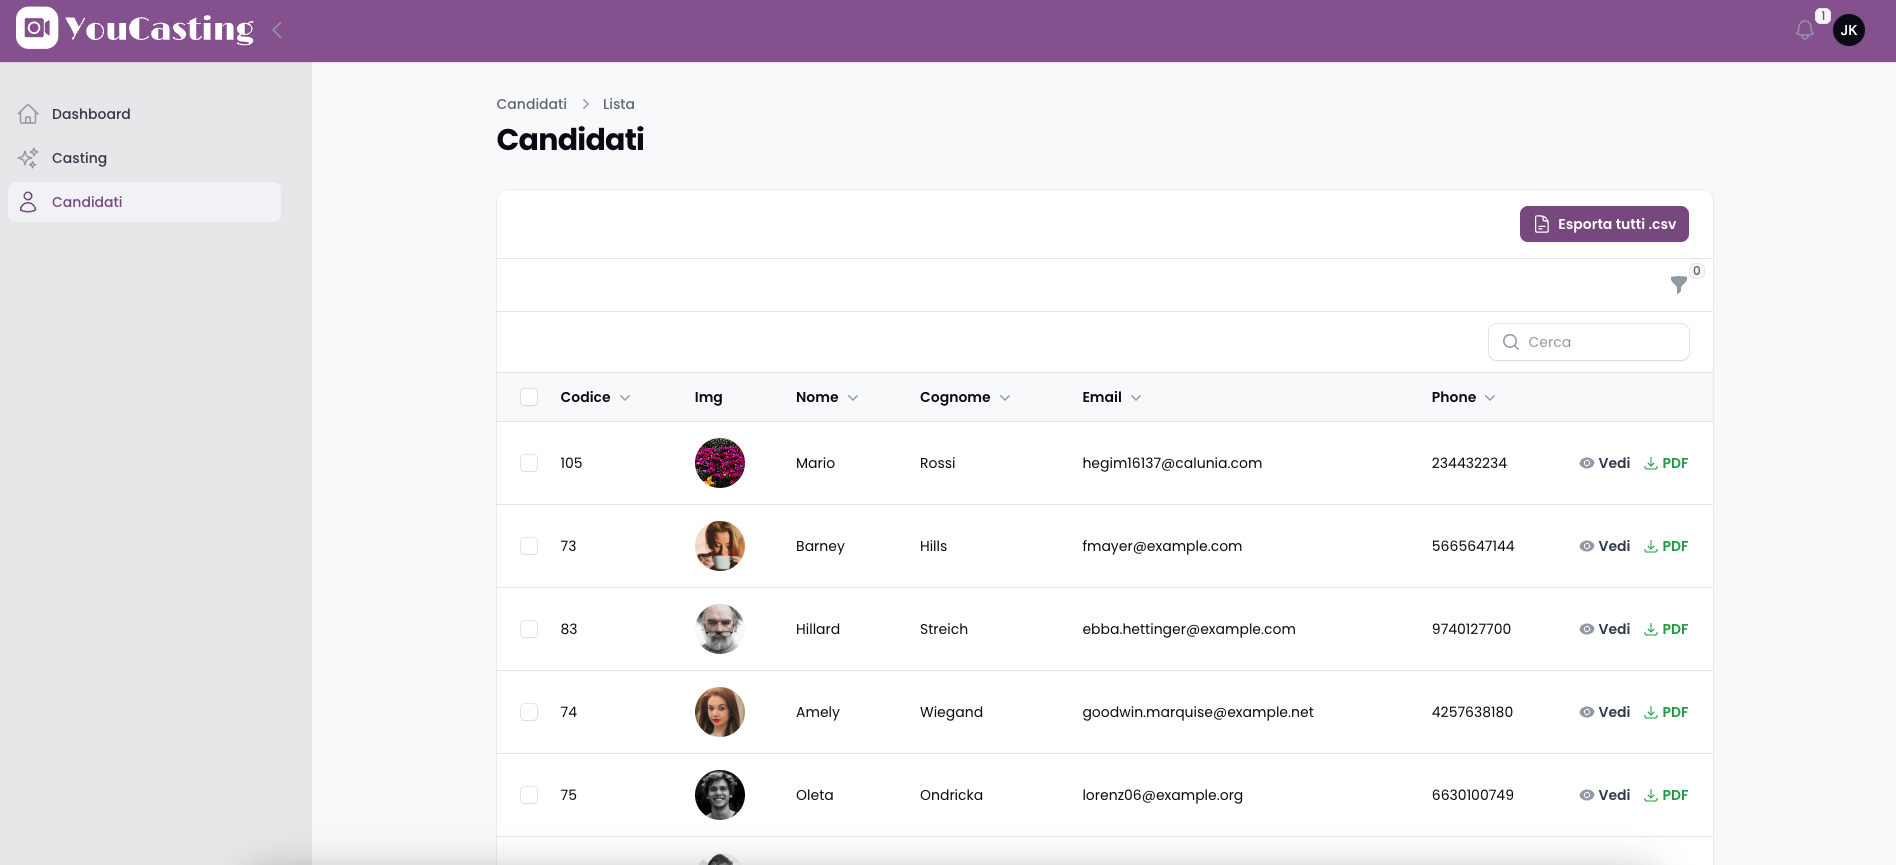Open the notifications bell
The width and height of the screenshot is (1896, 865).
point(1805,30)
